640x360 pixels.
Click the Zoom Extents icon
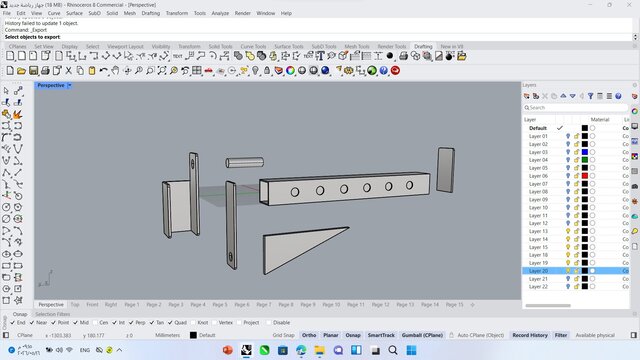click(162, 71)
